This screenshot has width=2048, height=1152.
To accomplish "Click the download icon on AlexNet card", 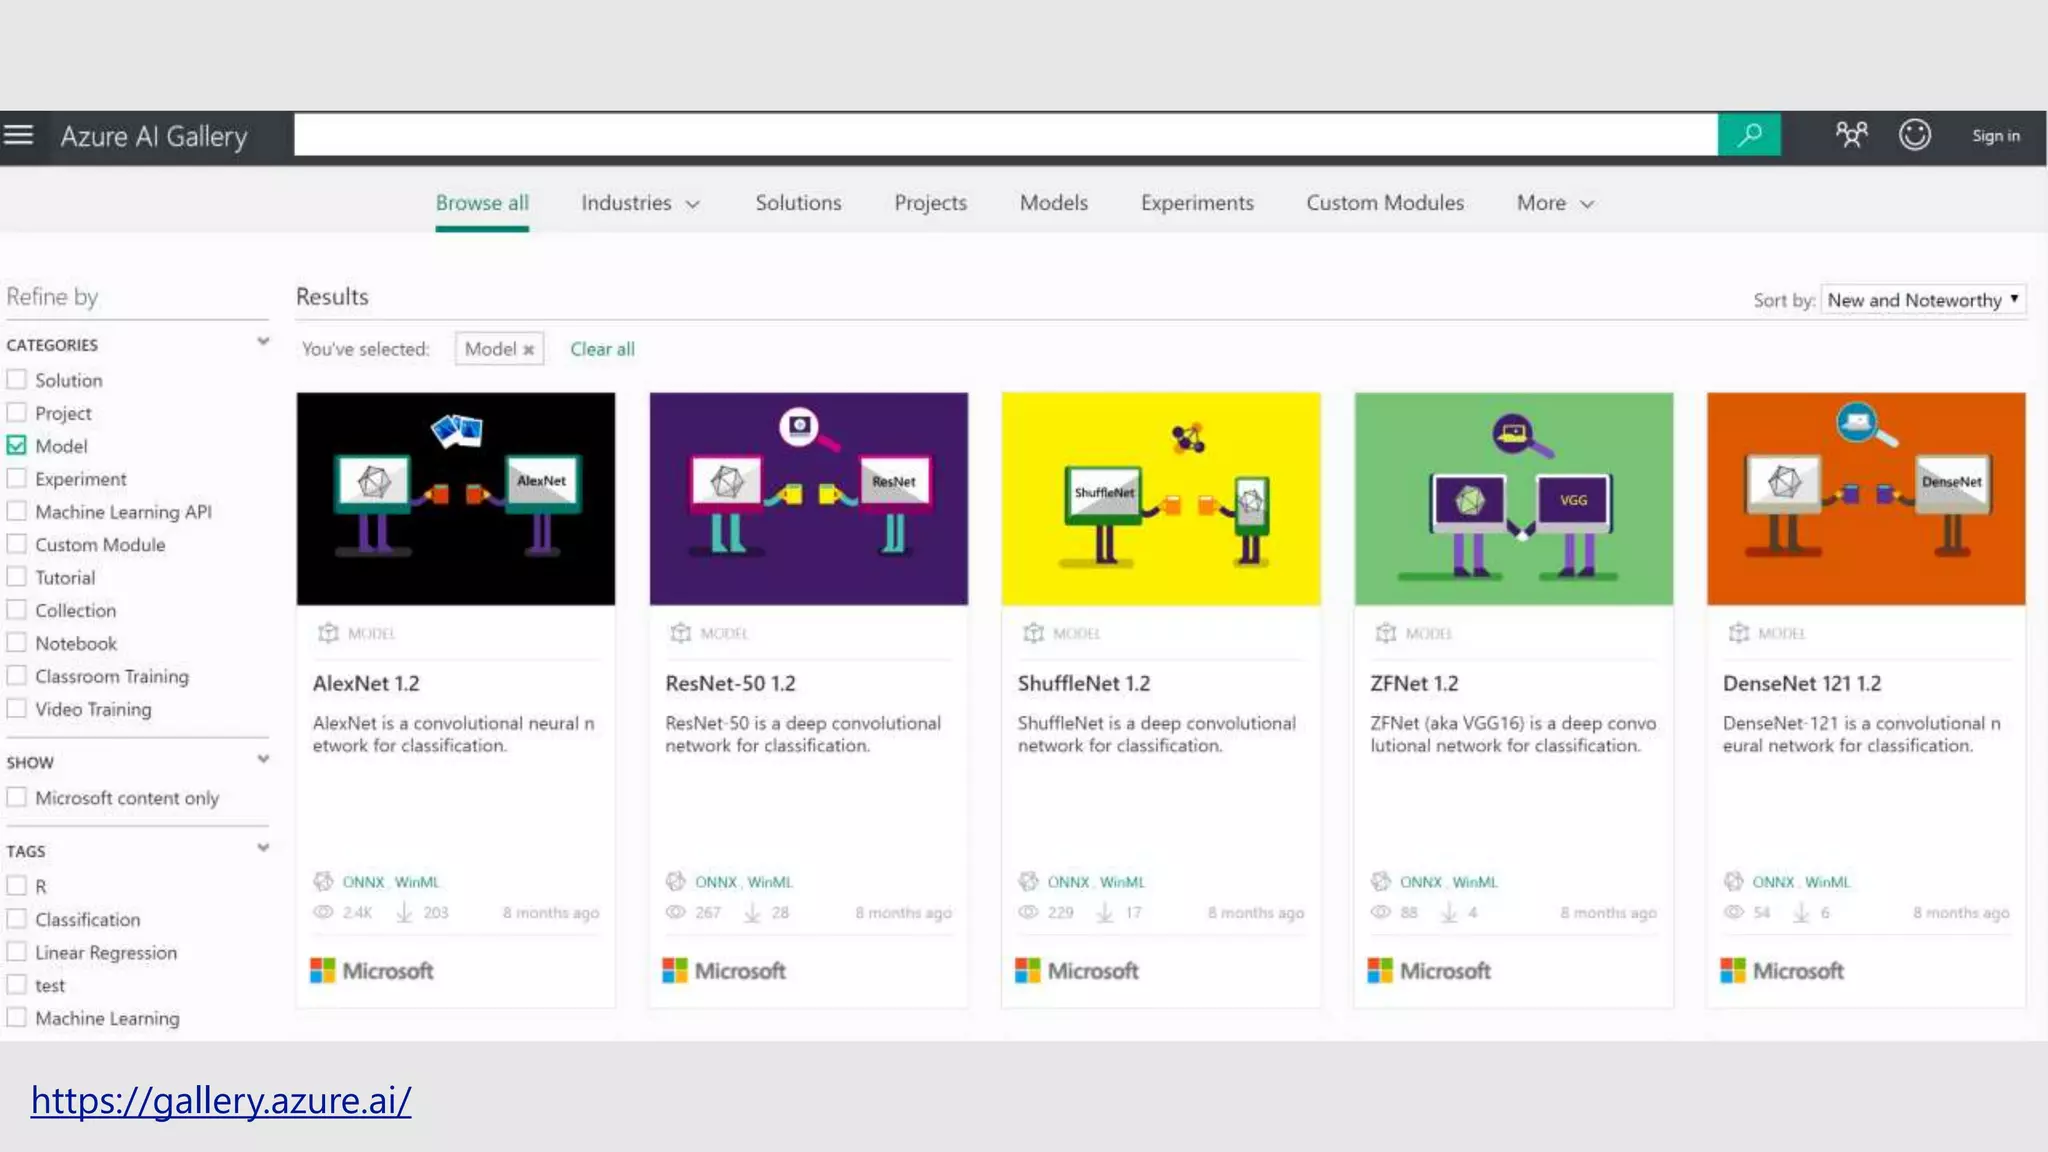I will [x=405, y=912].
